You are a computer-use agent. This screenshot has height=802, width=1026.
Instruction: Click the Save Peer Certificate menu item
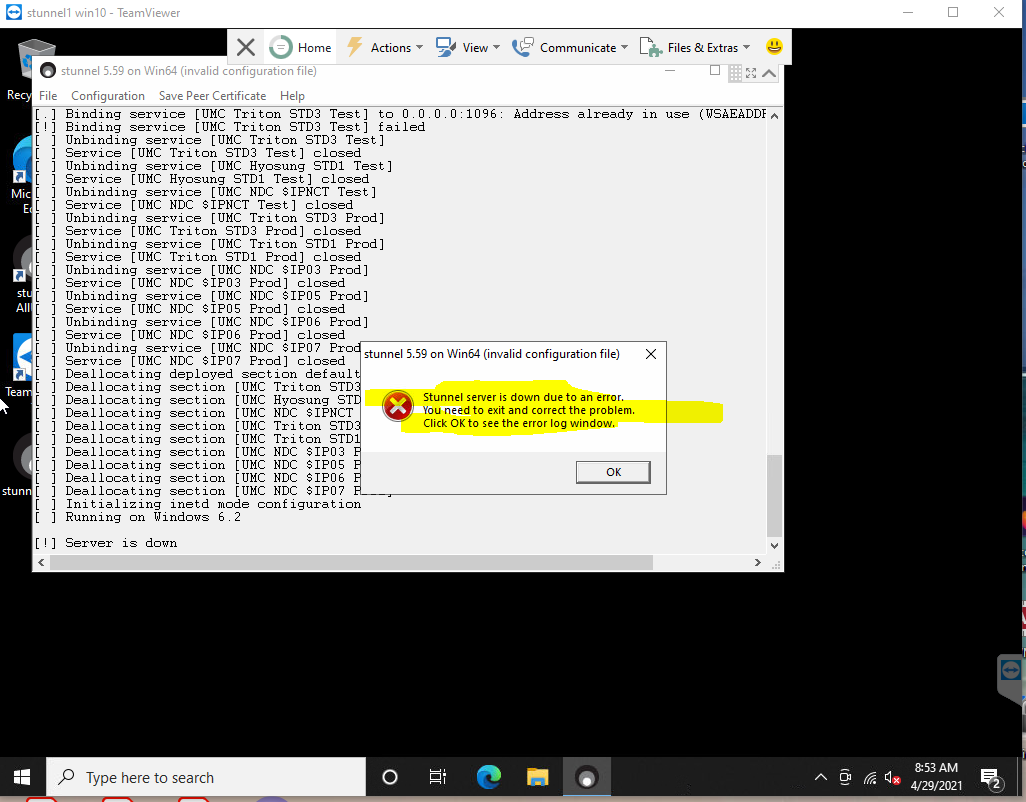tap(212, 96)
